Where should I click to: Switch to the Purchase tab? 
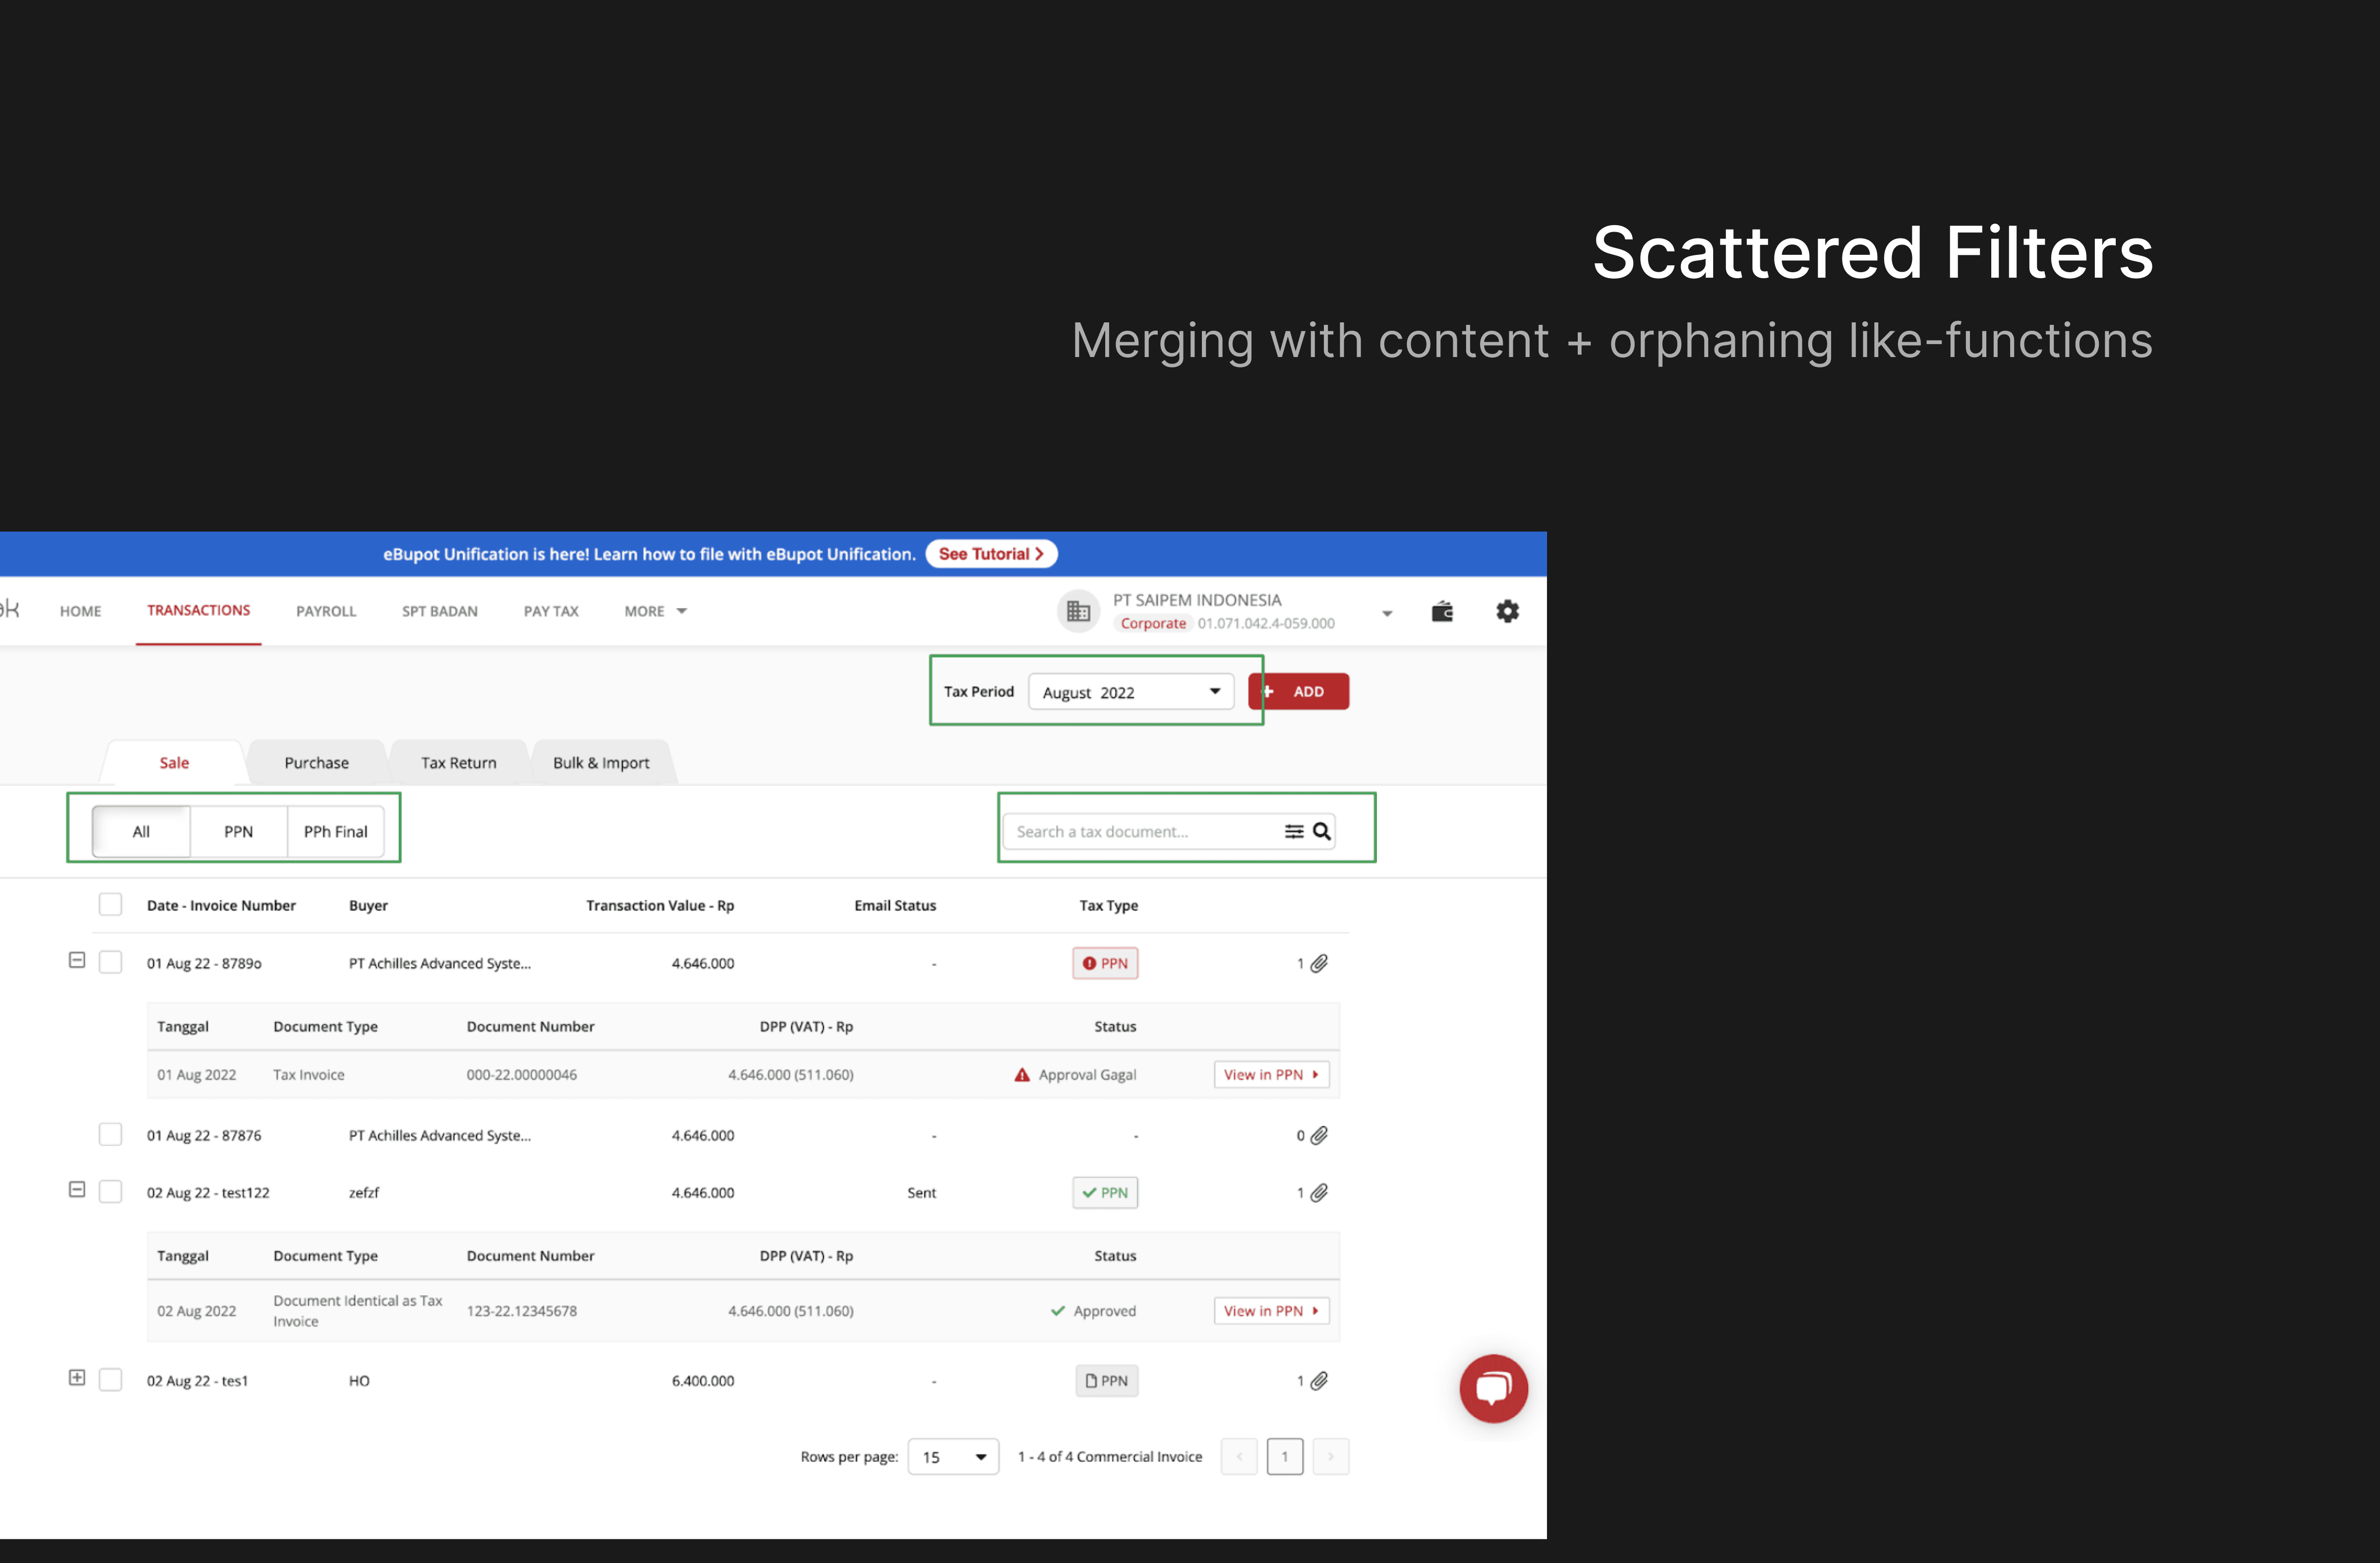click(x=316, y=763)
